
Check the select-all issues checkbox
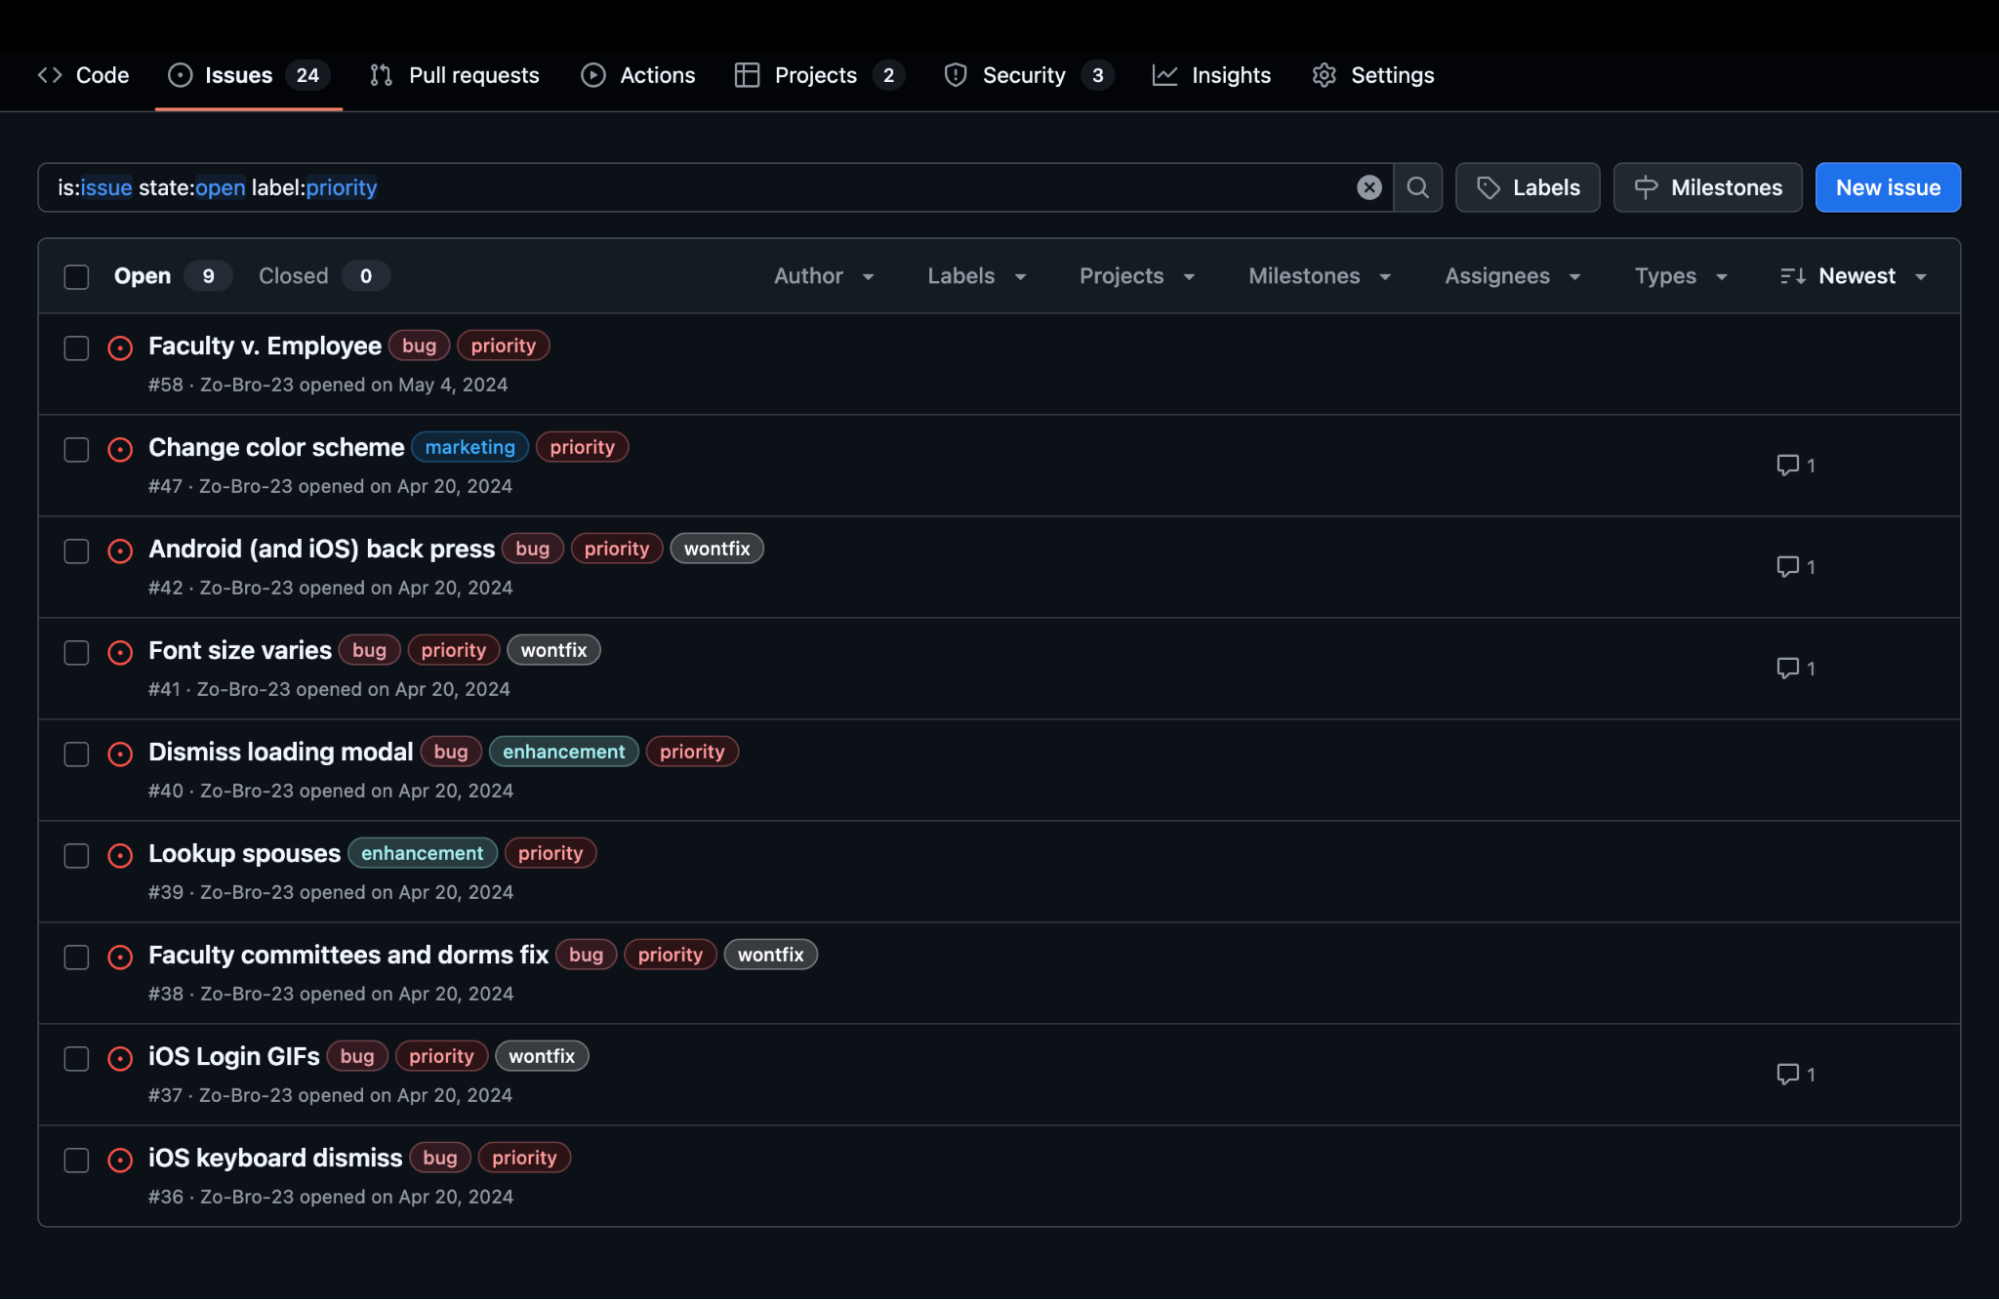76,276
